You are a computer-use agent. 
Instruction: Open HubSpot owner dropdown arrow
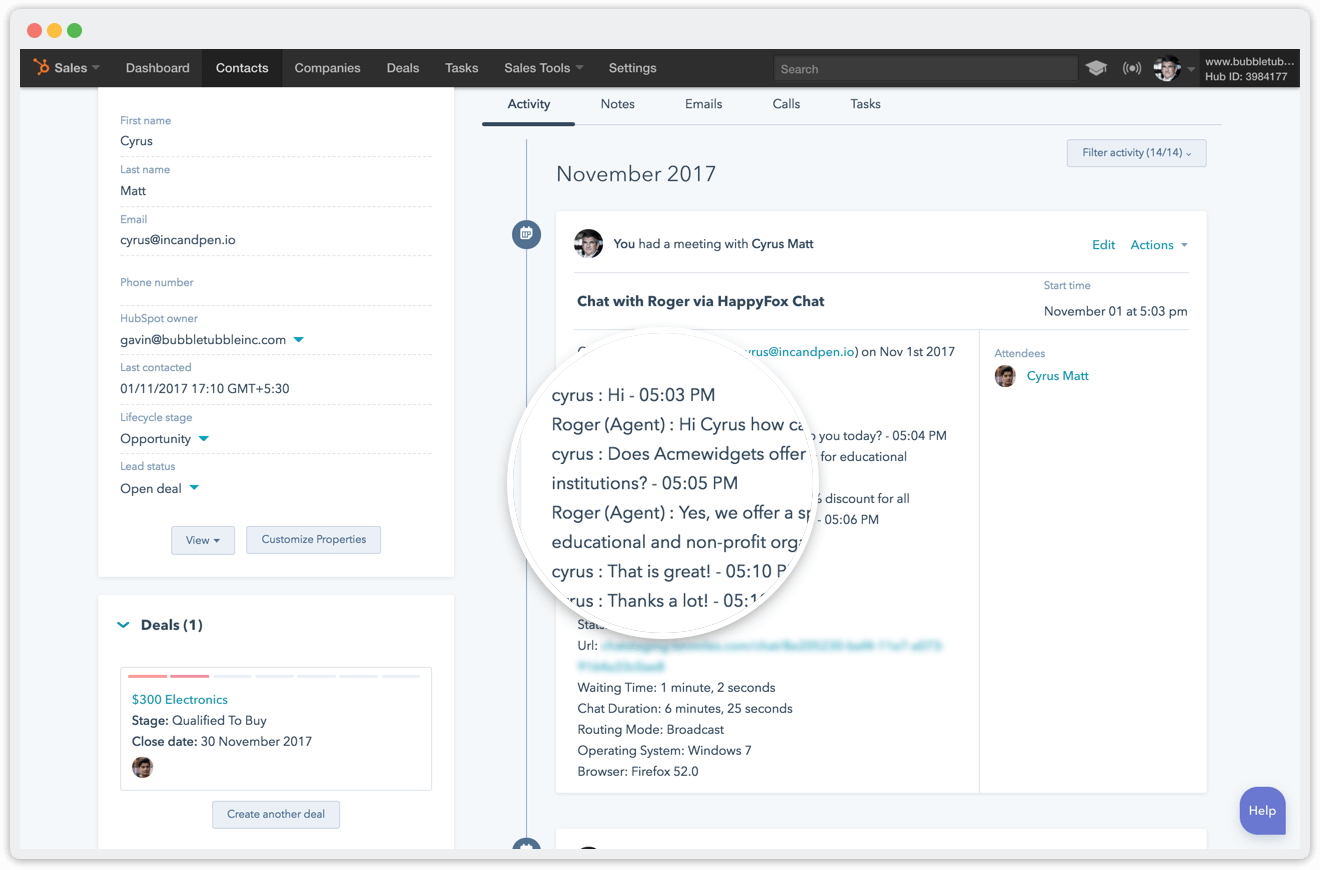(298, 340)
